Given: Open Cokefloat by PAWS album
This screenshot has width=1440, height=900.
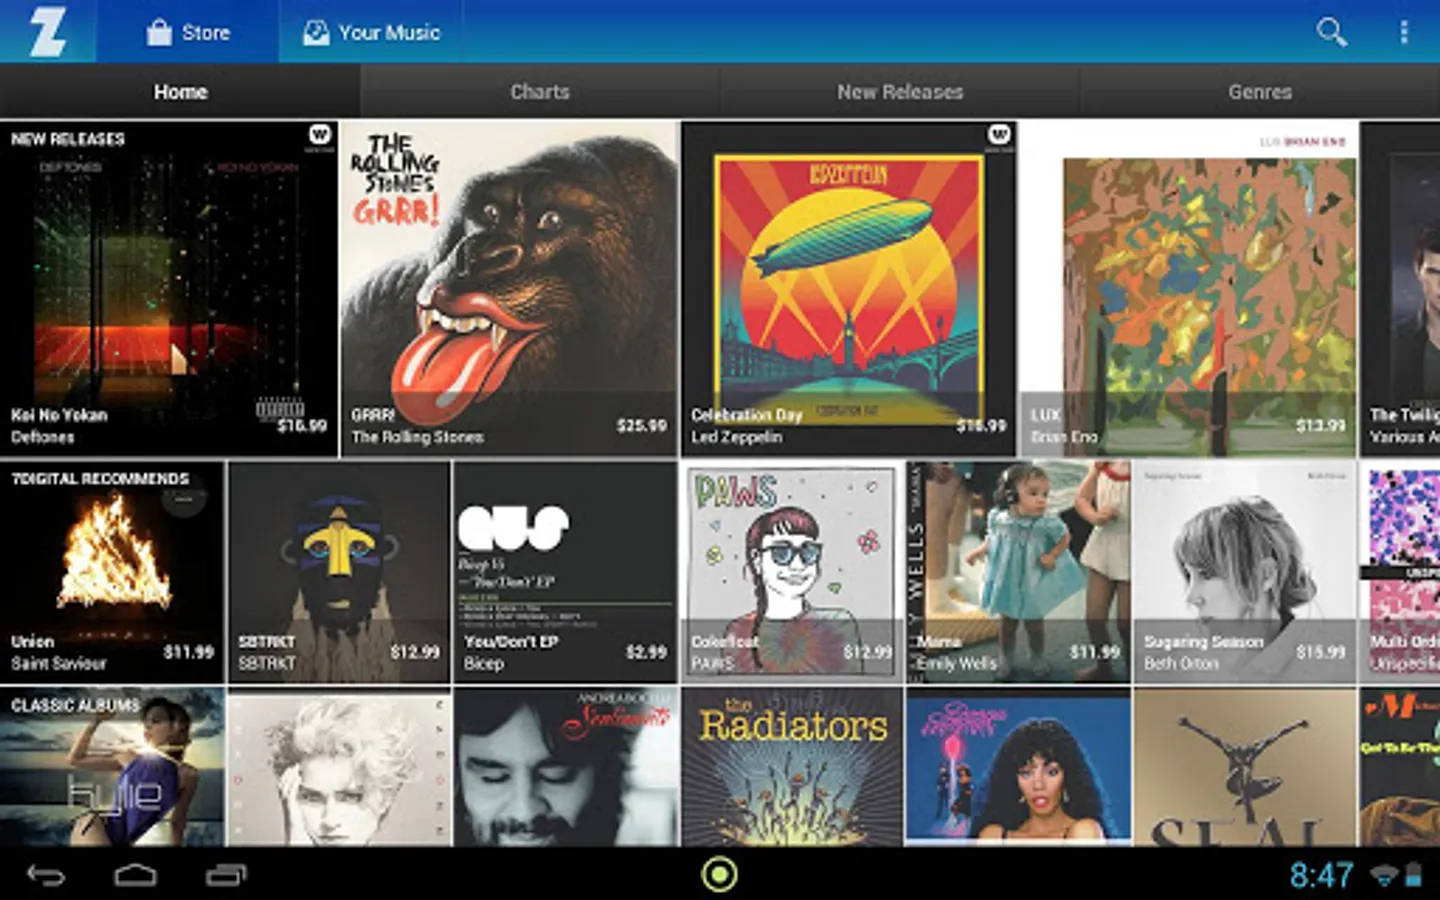Looking at the screenshot, I should click(792, 572).
